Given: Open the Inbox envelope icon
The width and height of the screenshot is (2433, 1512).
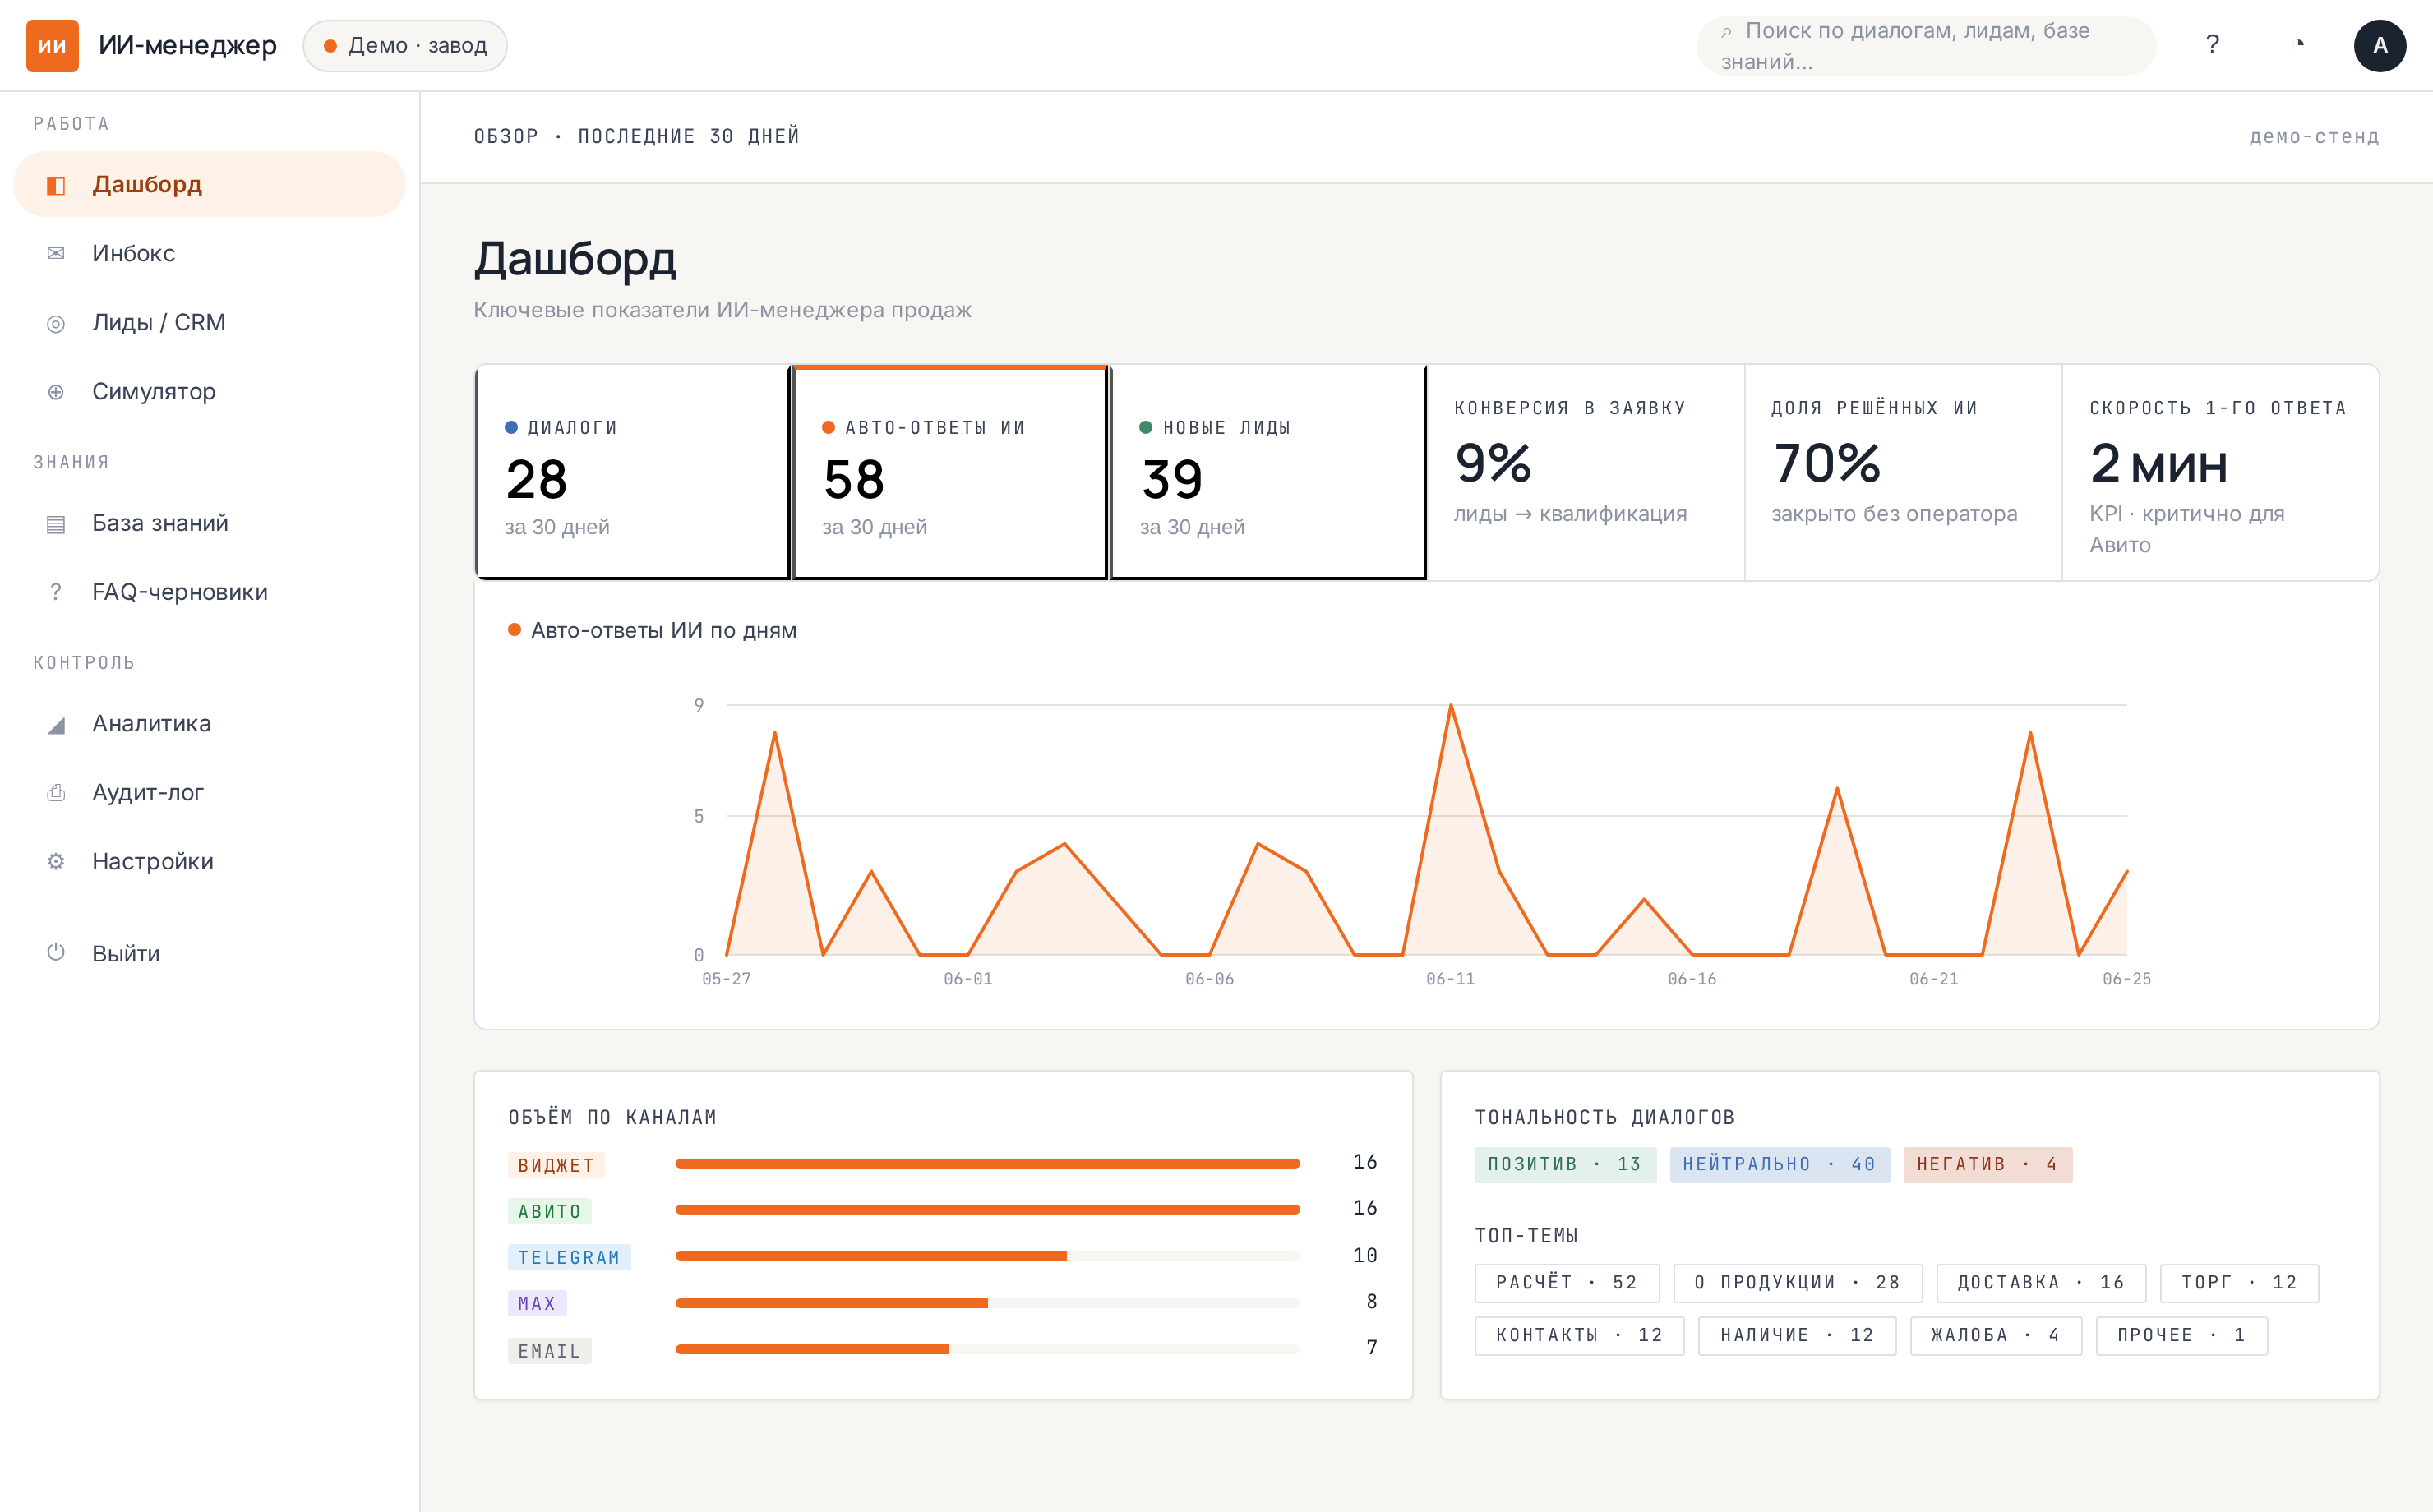Looking at the screenshot, I should click(x=56, y=253).
